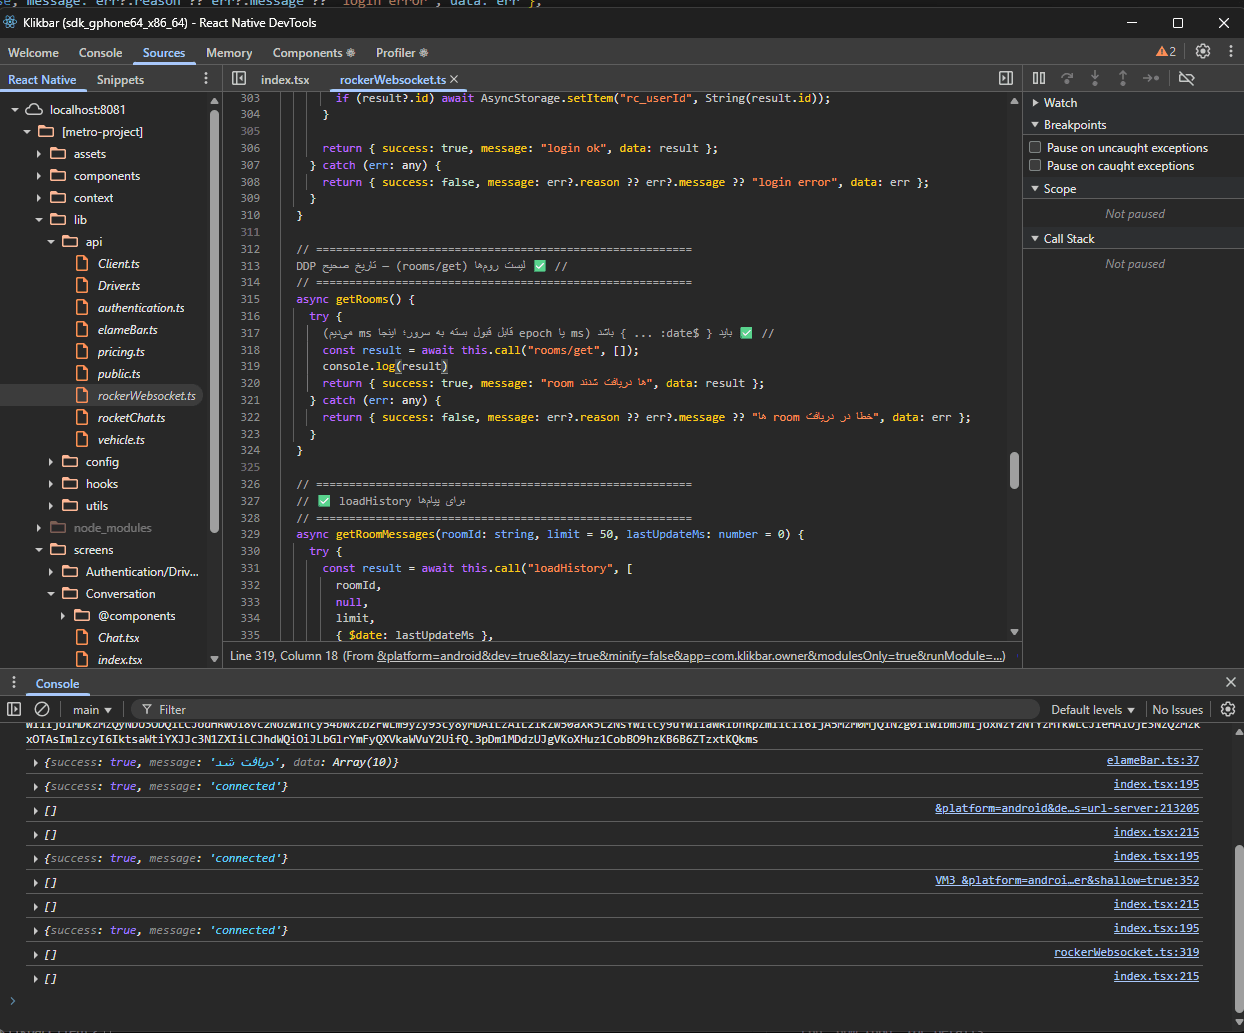Open the Snippets navigator tab

(120, 79)
